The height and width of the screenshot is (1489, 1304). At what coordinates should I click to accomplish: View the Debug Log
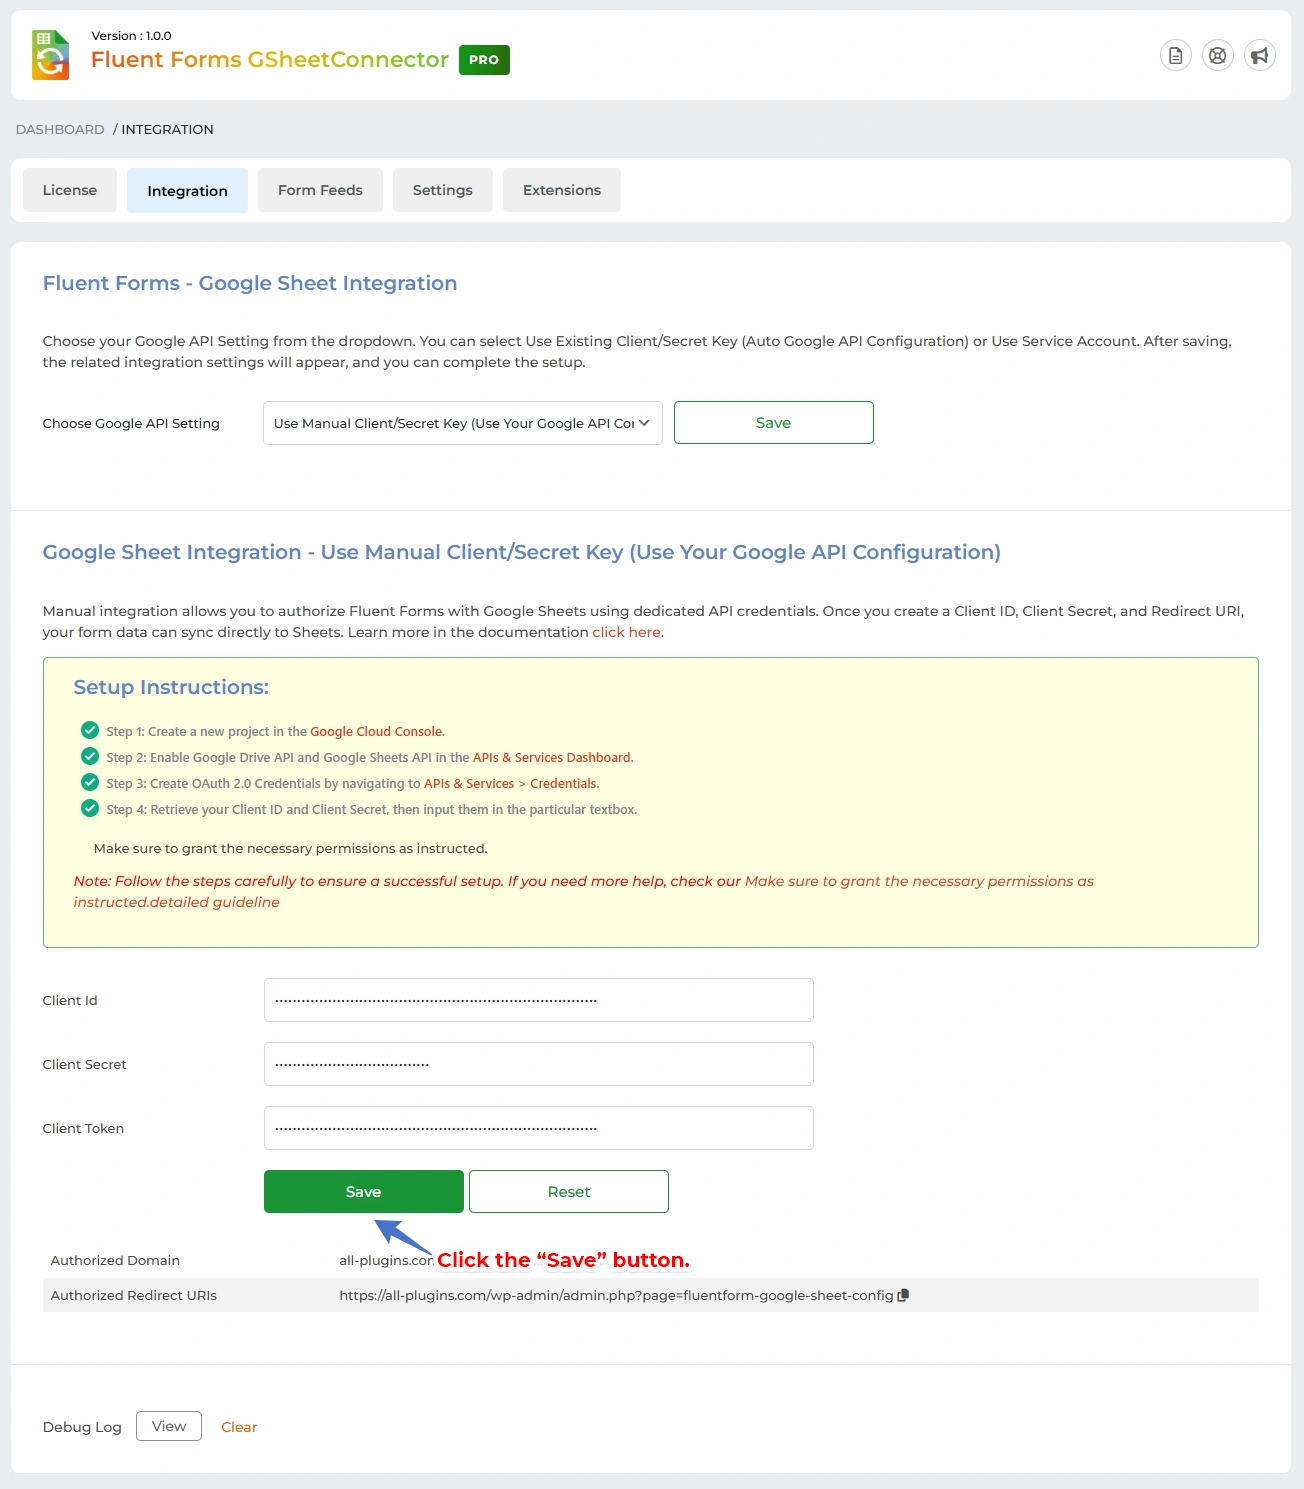[x=169, y=1426]
